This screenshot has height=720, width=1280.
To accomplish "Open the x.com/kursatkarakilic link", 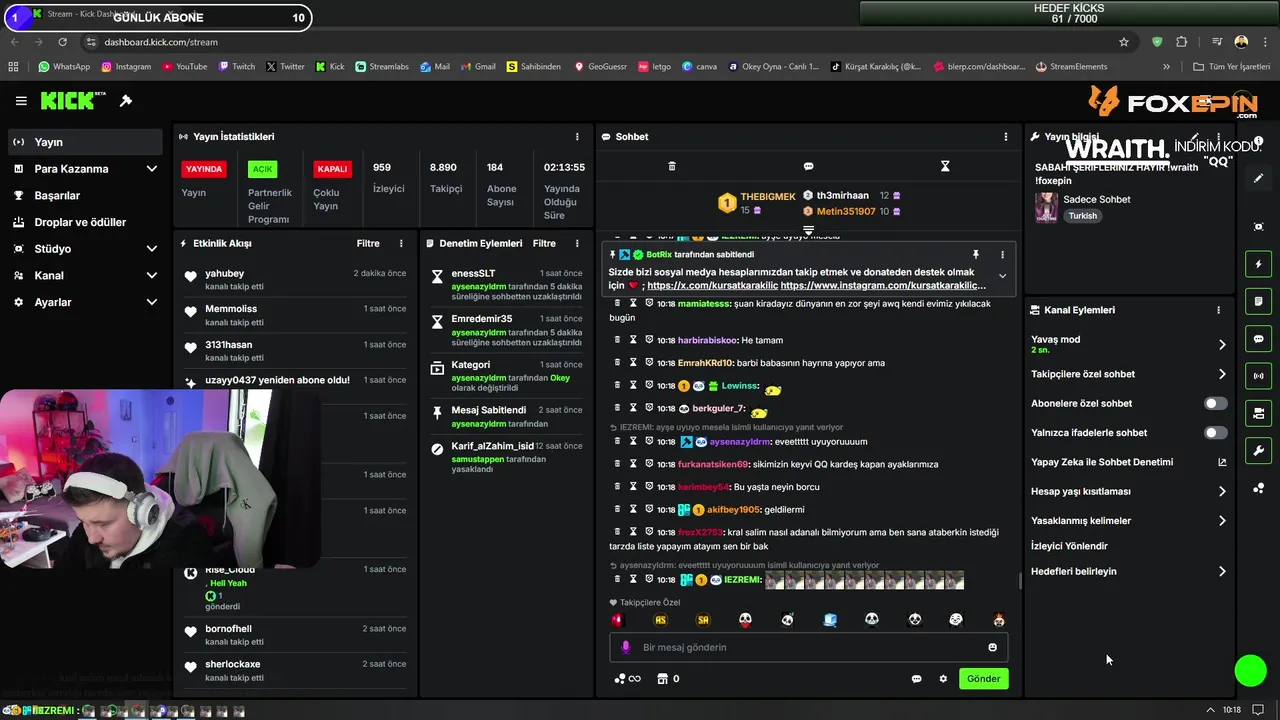I will pyautogui.click(x=712, y=286).
